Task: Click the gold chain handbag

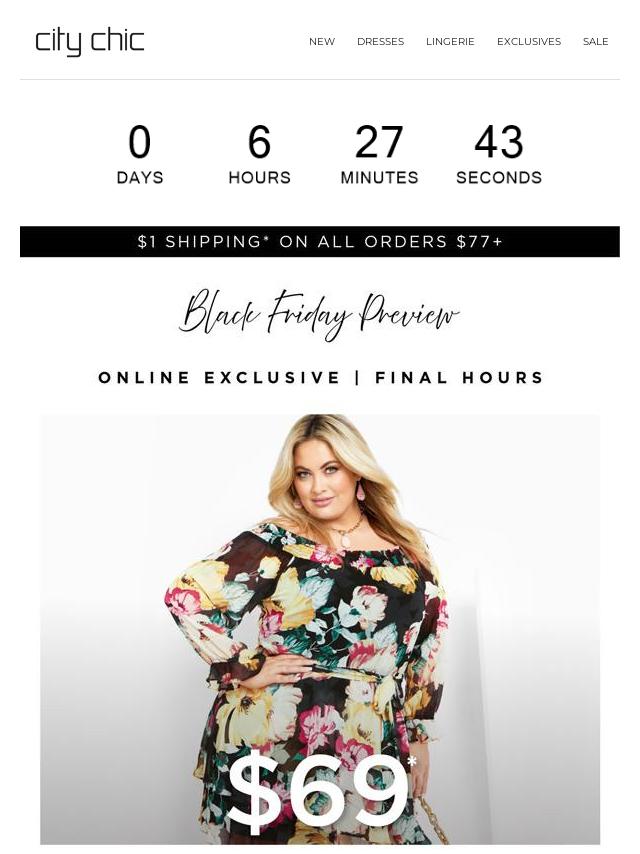Action: pos(432,821)
